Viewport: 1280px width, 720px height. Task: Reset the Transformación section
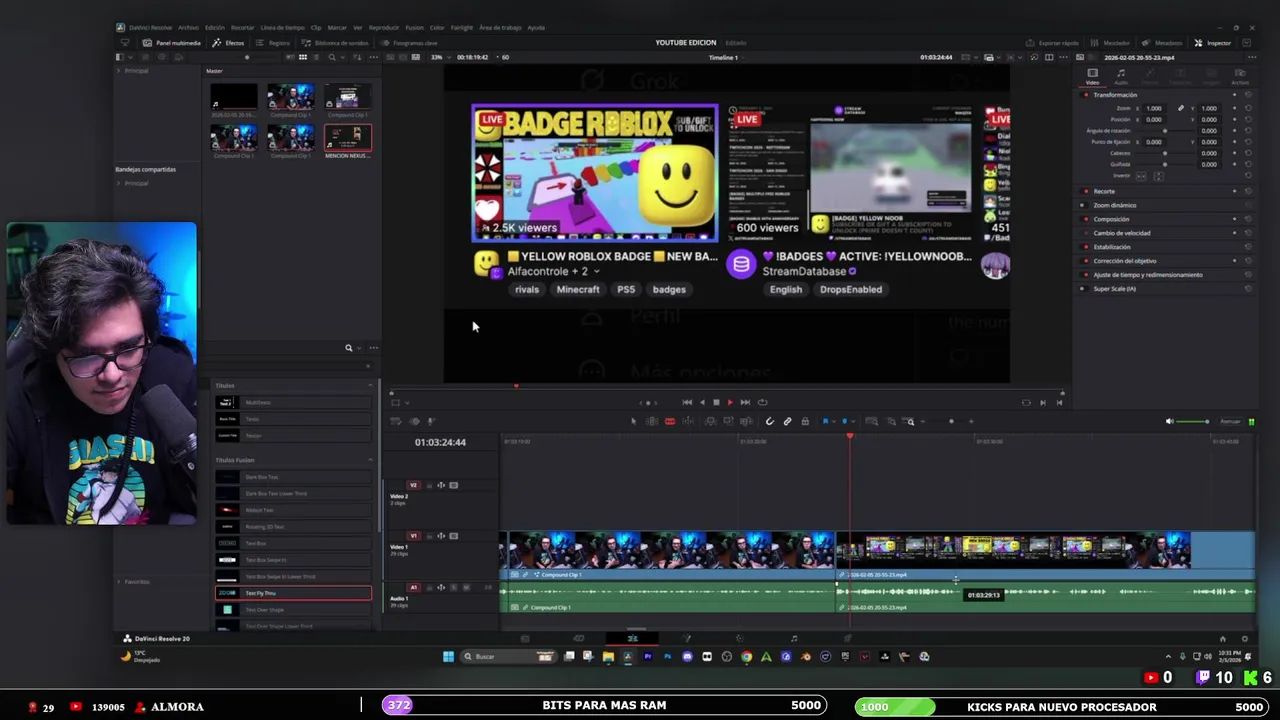coord(1248,95)
